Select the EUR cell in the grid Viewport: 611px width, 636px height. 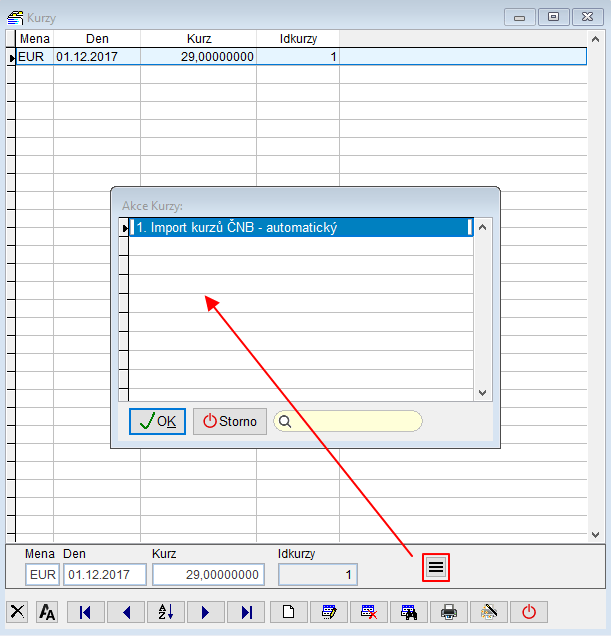point(34,56)
